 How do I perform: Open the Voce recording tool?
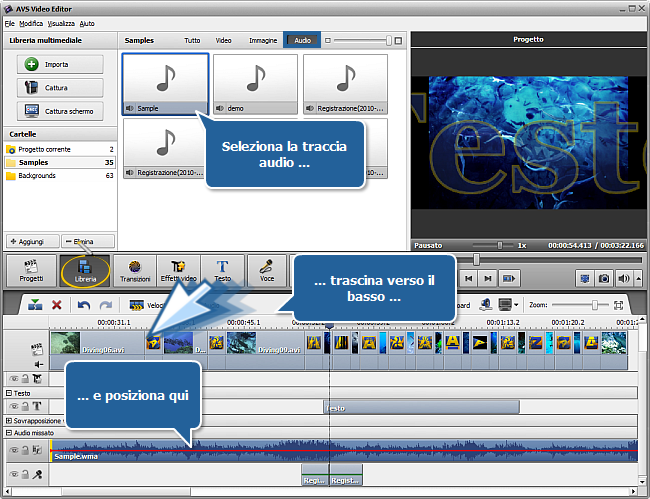[267, 270]
